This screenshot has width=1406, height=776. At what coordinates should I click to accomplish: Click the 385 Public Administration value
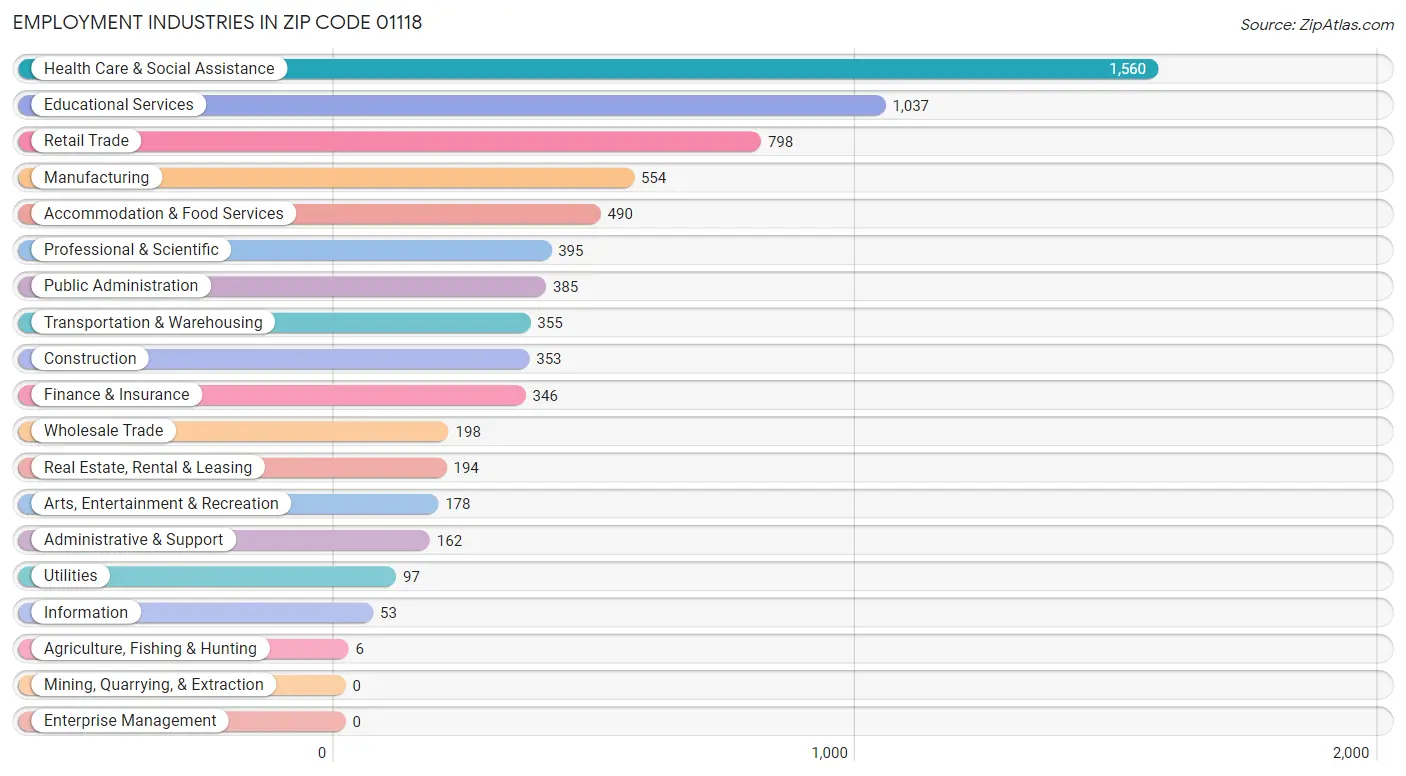(x=566, y=287)
